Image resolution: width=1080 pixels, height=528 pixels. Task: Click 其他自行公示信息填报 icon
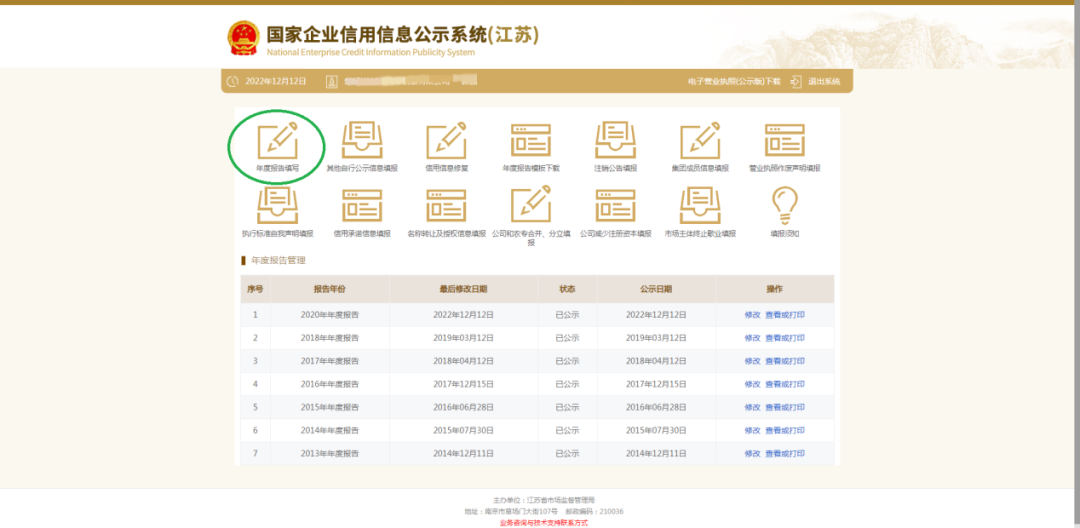point(362,141)
